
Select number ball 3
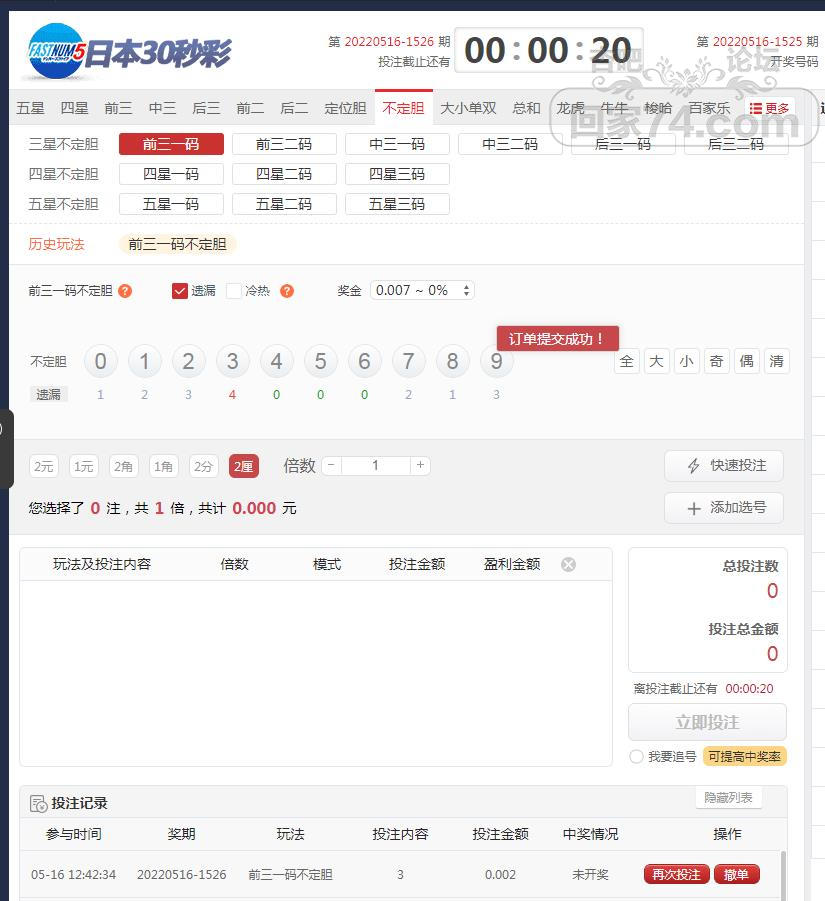click(x=232, y=361)
